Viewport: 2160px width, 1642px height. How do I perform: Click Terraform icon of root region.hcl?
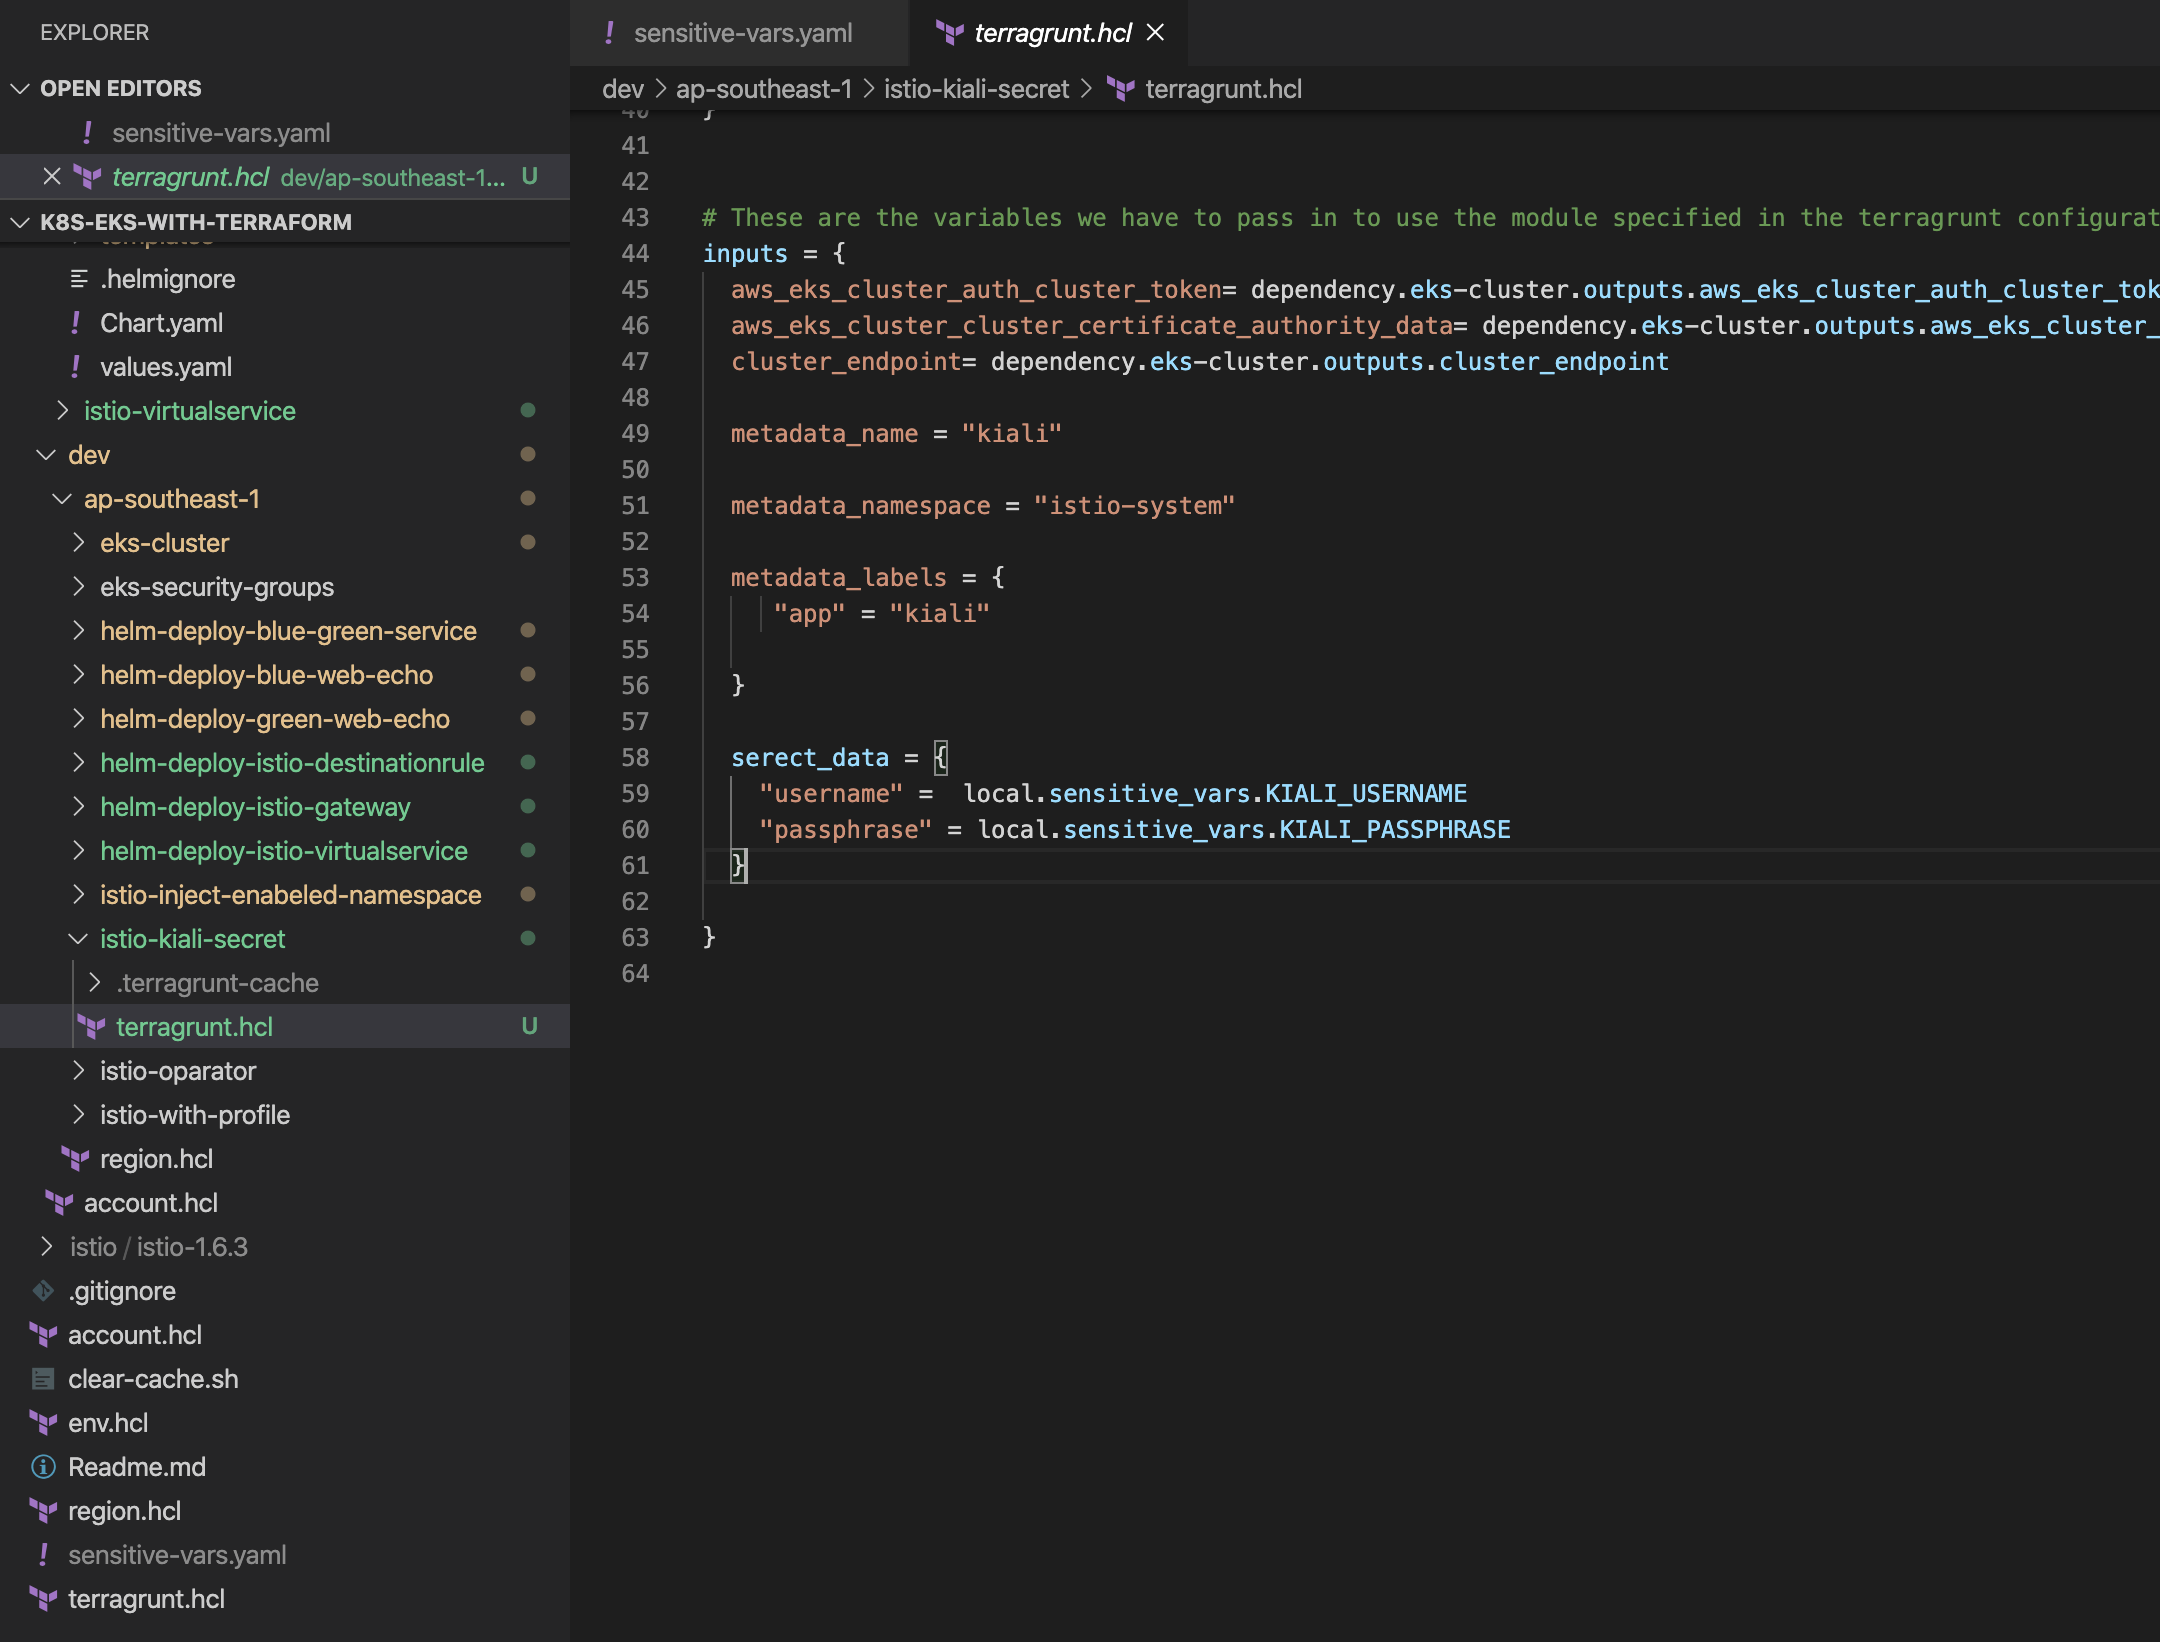43,1511
